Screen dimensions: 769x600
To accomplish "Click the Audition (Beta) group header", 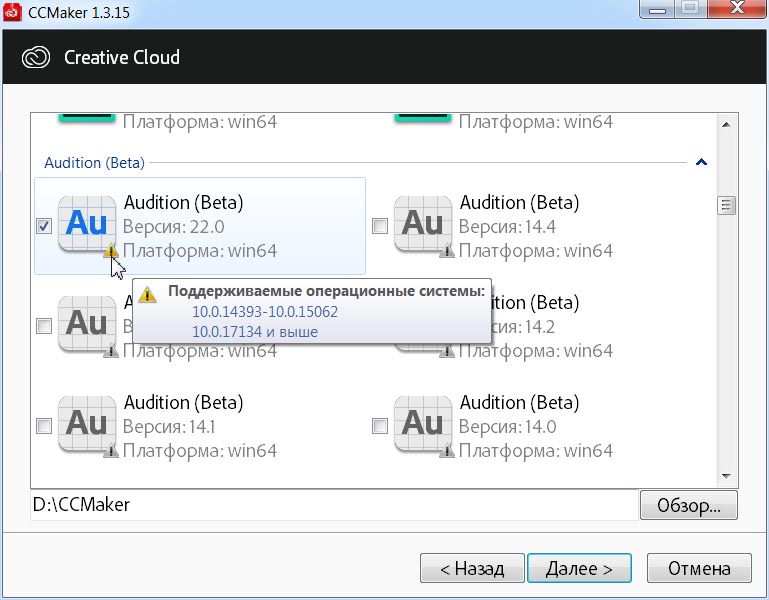I will coord(95,162).
